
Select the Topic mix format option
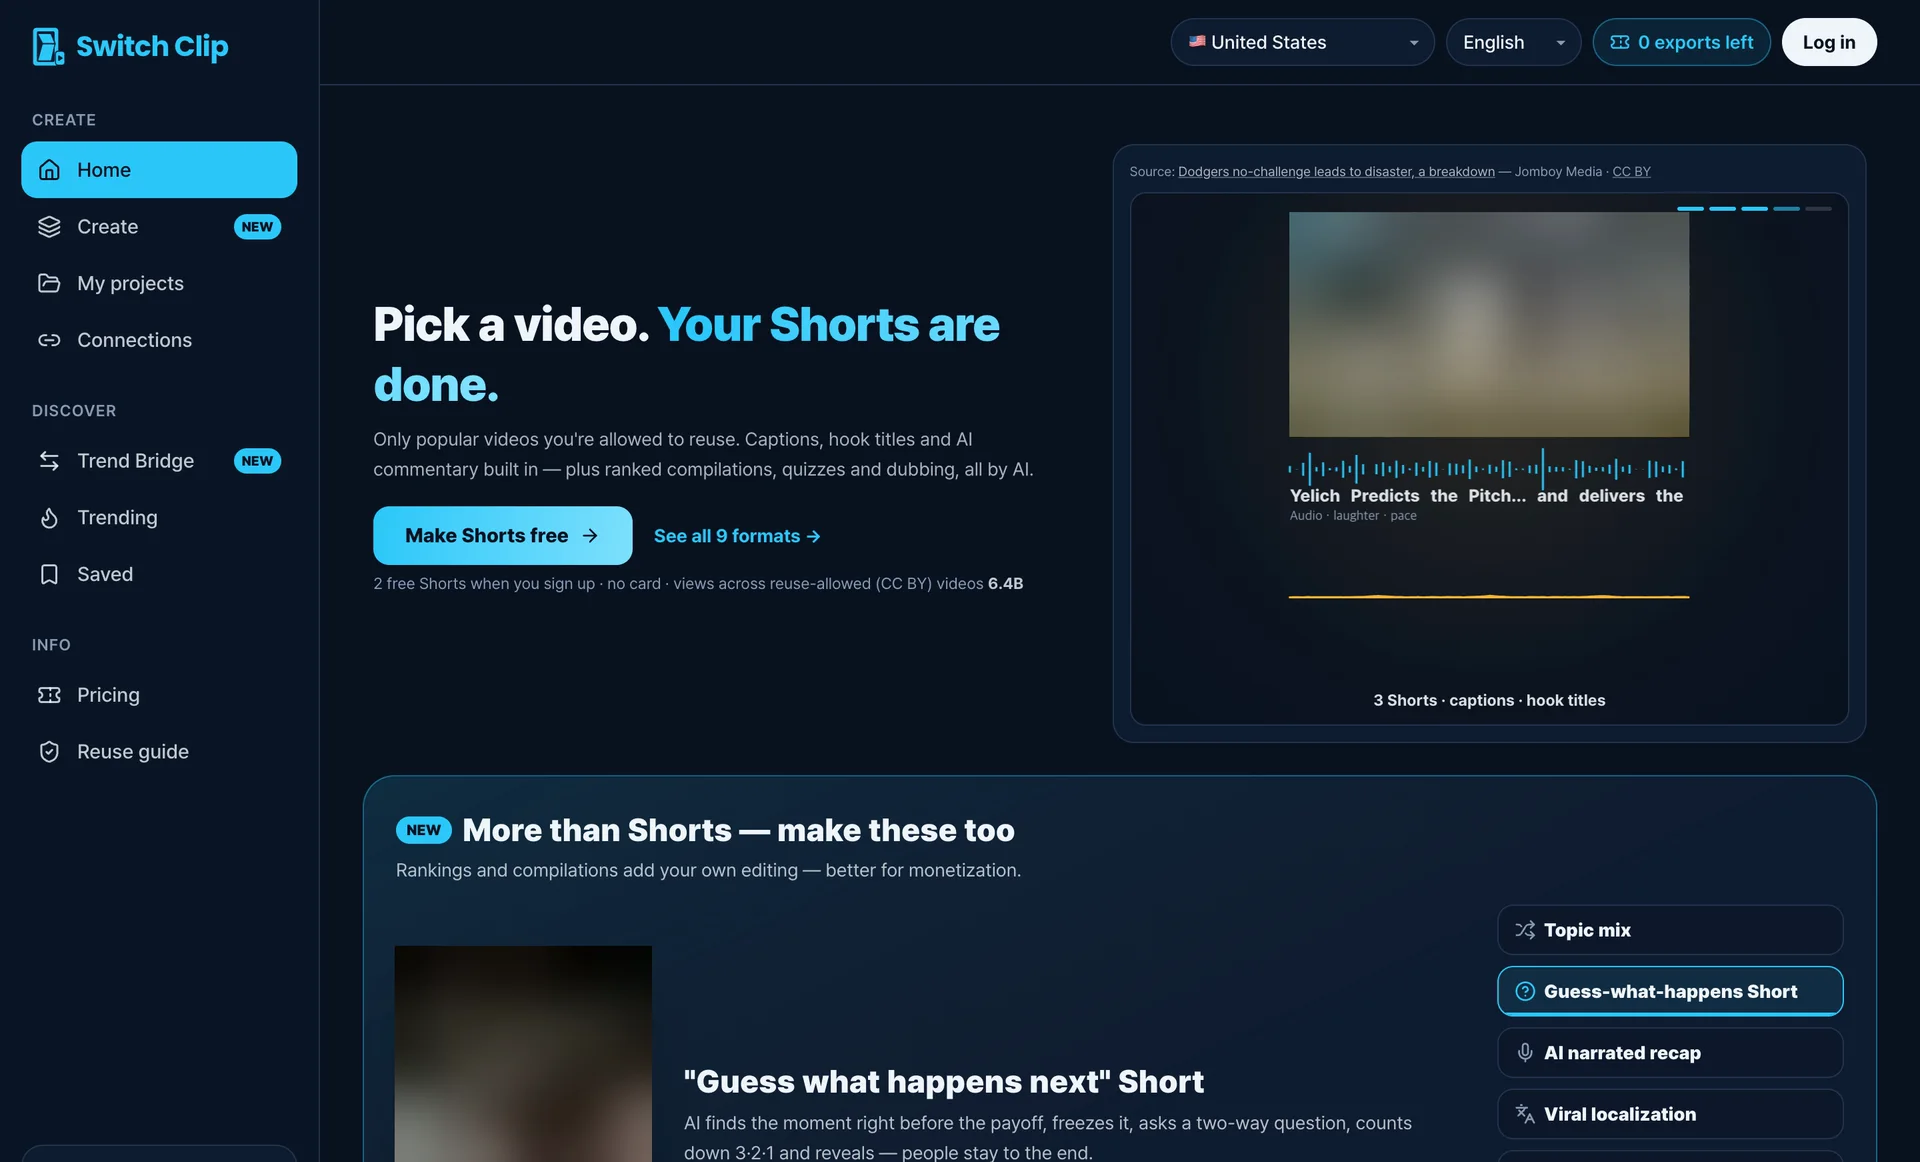(x=1670, y=930)
